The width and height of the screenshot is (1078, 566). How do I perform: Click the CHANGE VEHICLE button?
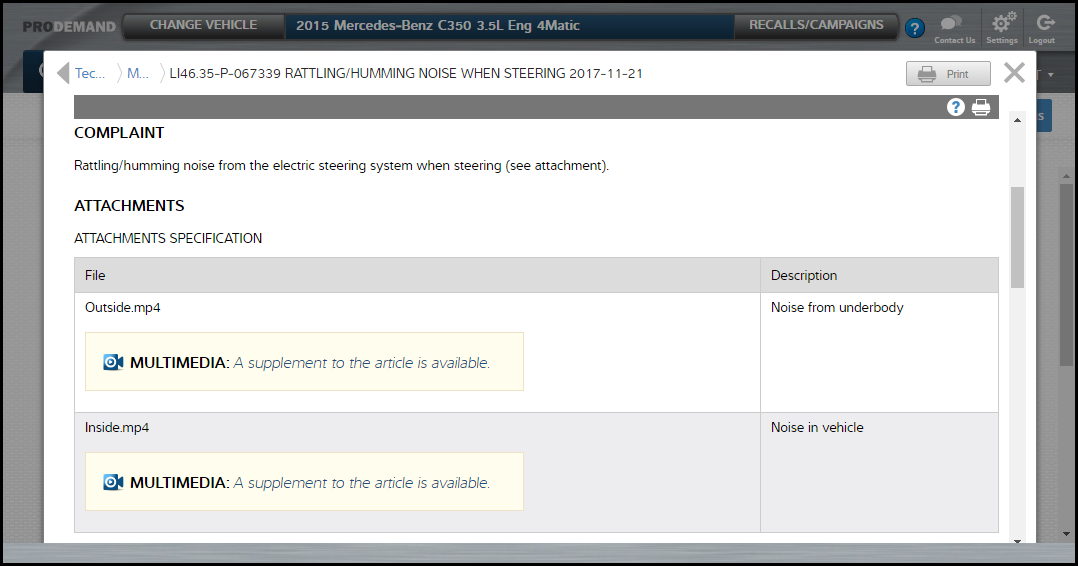tap(203, 26)
